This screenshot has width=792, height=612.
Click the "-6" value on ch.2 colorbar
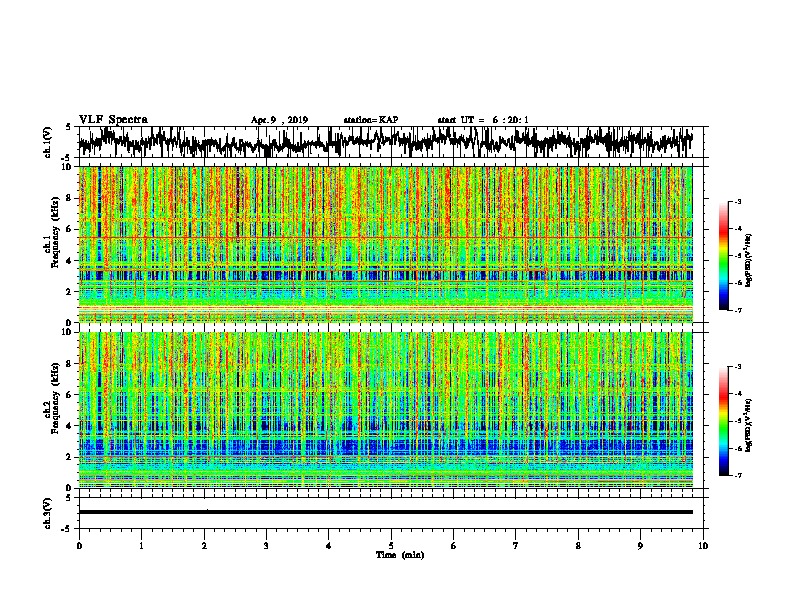click(737, 448)
